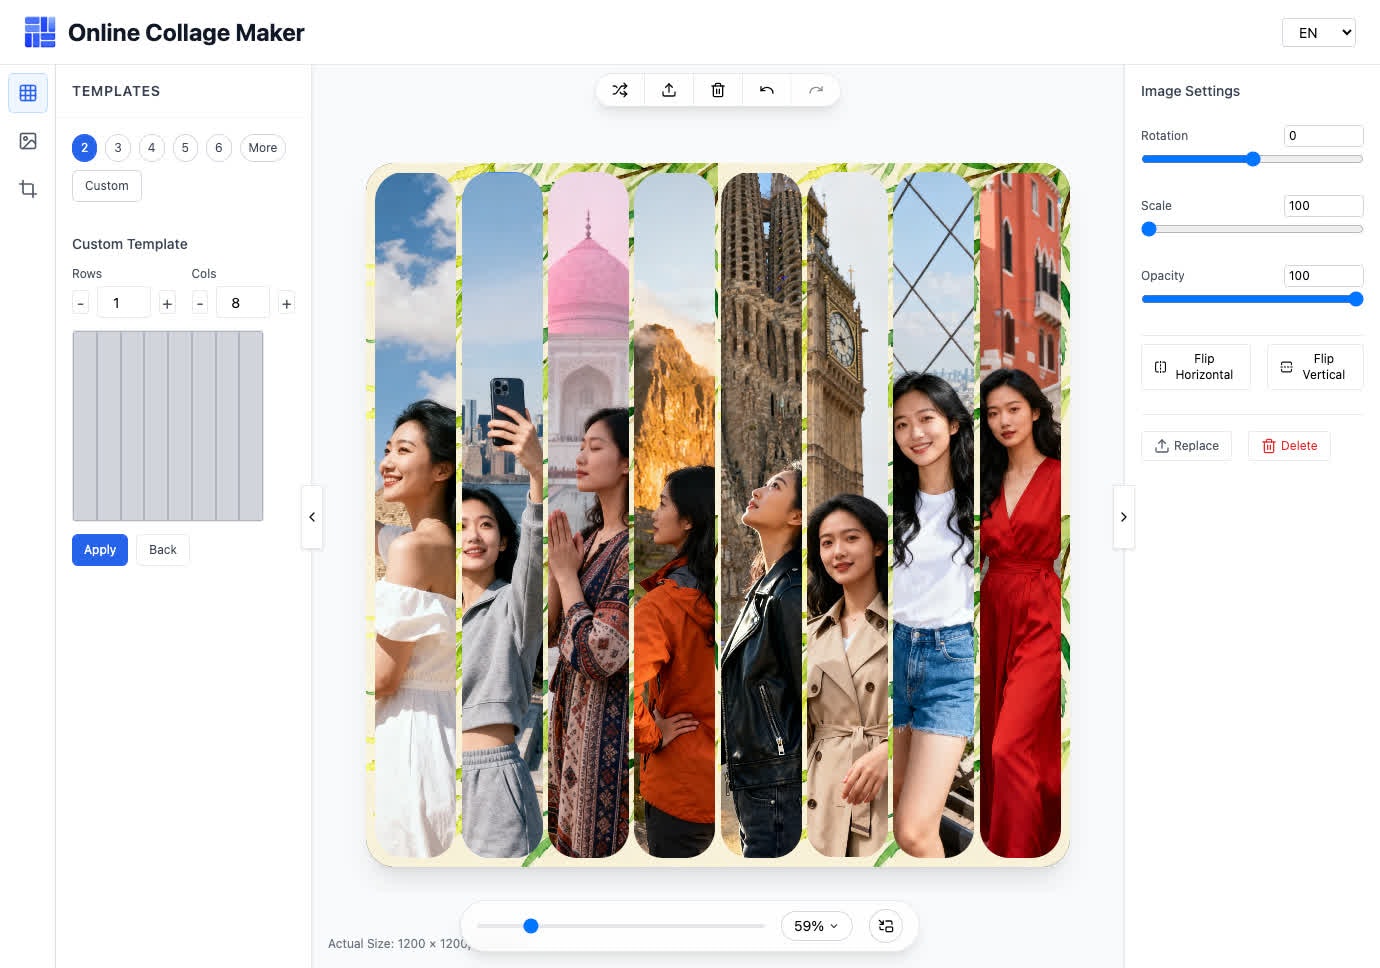Click the undo arrow icon
This screenshot has height=968, width=1380.
(767, 90)
